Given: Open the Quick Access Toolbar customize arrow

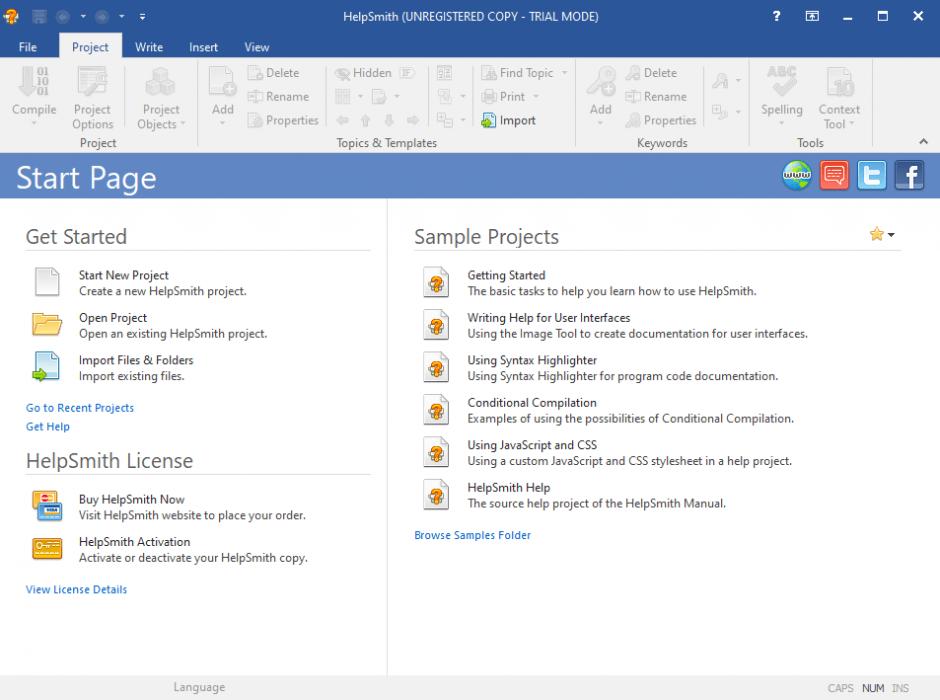Looking at the screenshot, I should (142, 16).
